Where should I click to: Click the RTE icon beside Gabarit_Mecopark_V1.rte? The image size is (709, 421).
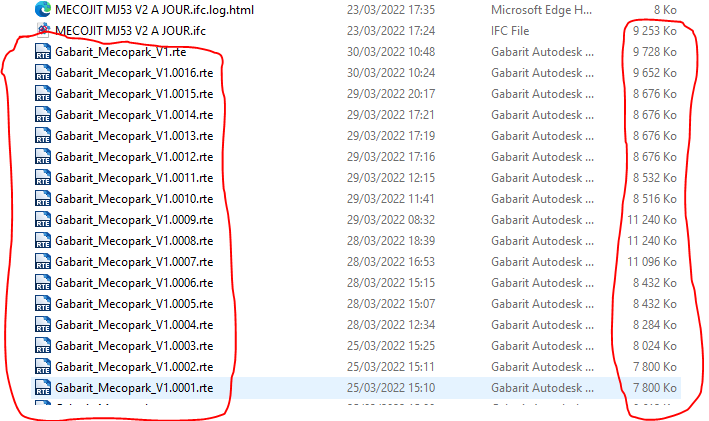43,50
